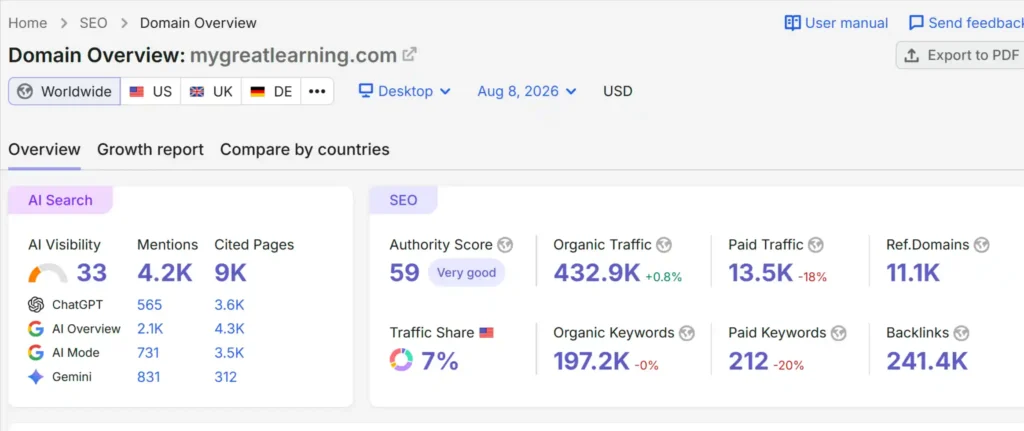The image size is (1024, 431).
Task: Click Paid Traffic value 13.5K
Action: (761, 273)
